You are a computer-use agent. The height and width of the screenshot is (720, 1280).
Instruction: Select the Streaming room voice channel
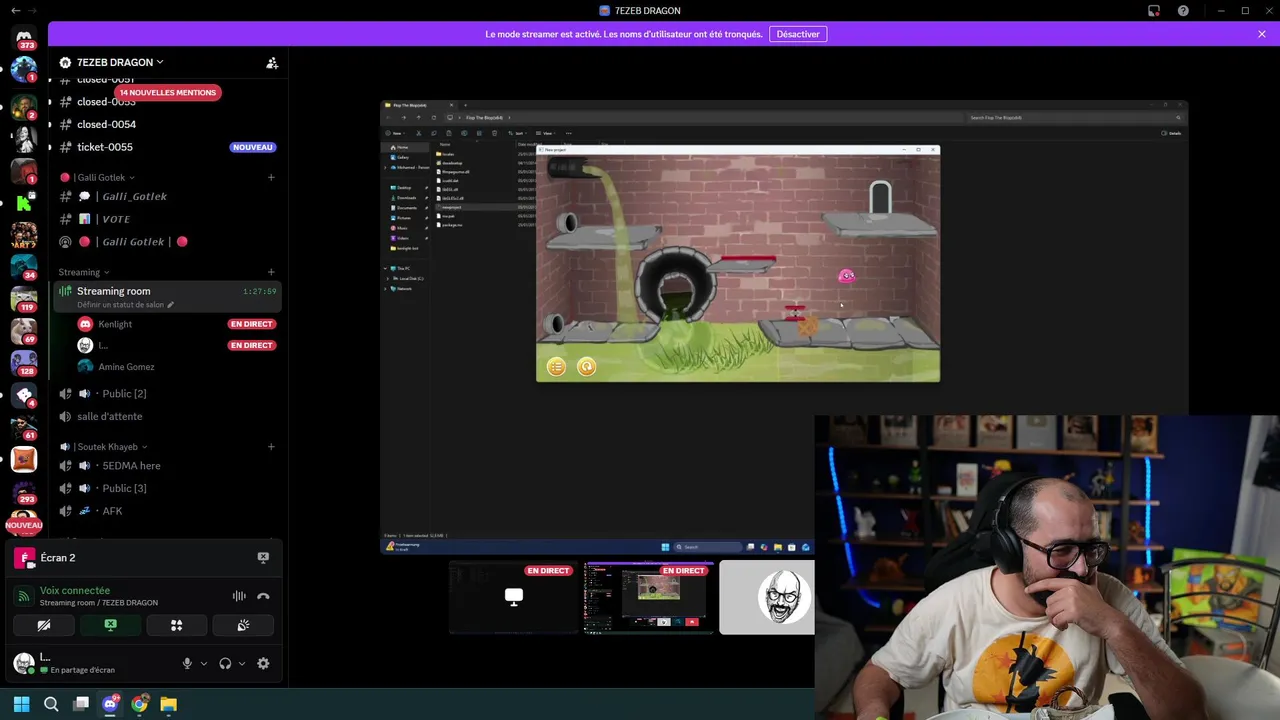pos(166,296)
